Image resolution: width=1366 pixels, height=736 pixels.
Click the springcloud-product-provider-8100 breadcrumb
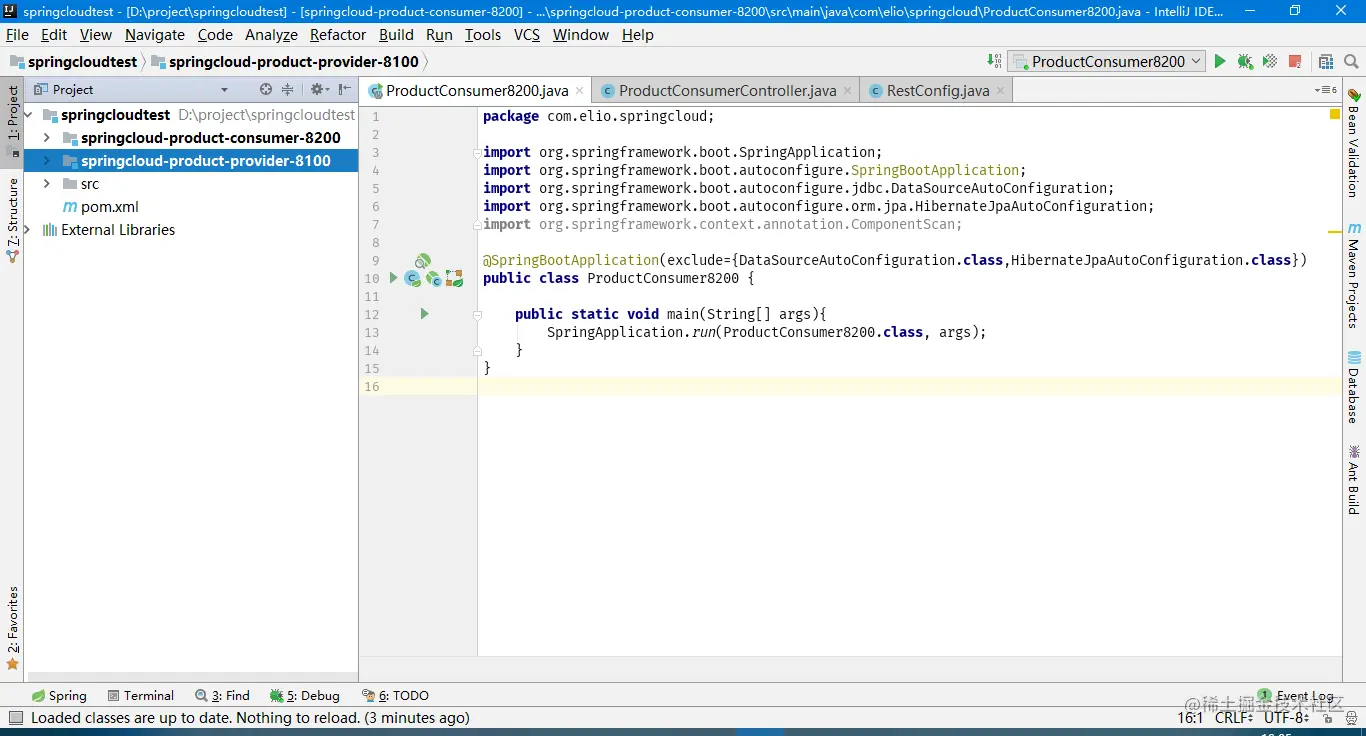tap(285, 62)
